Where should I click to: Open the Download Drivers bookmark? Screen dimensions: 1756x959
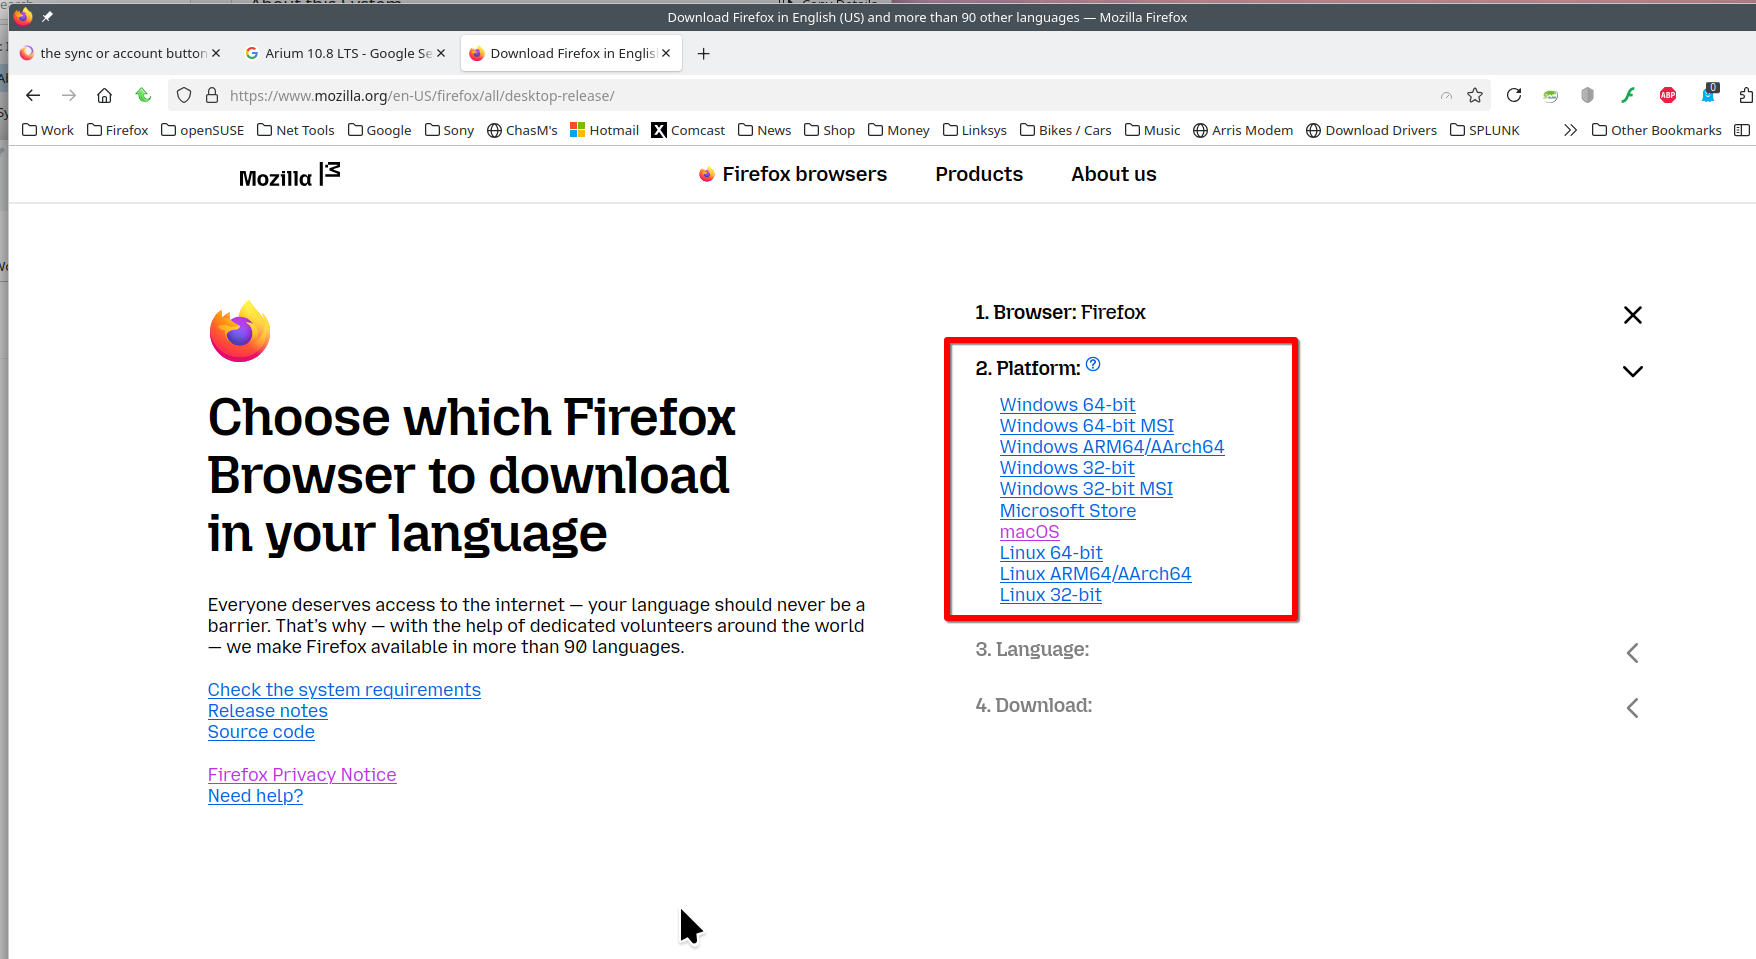(x=1371, y=130)
